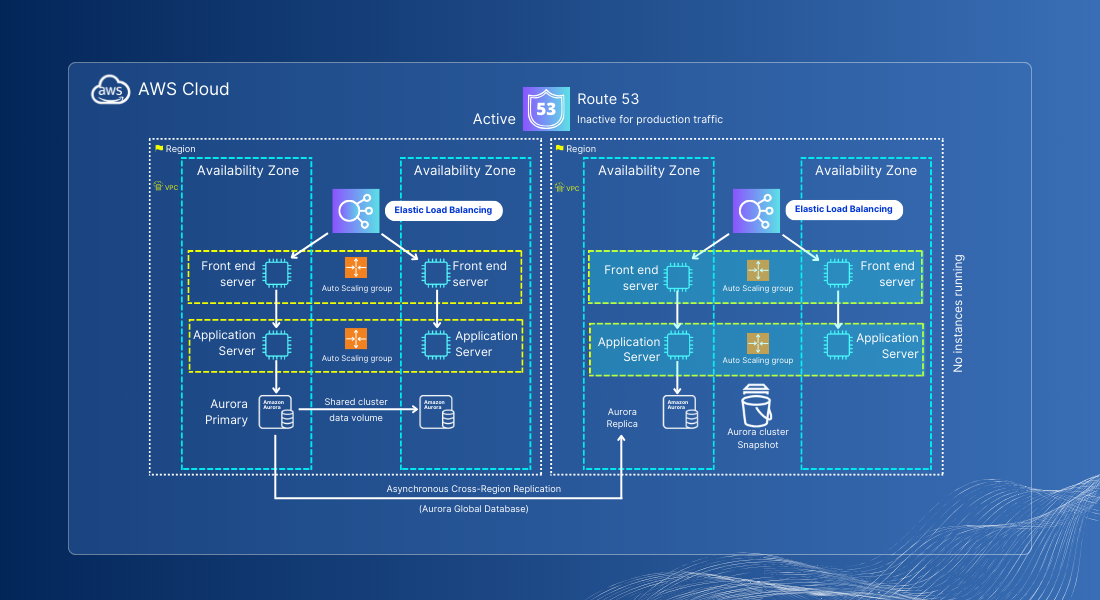Click the "Aurora Primary" label
Image resolution: width=1100 pixels, height=600 pixels.
click(x=227, y=412)
